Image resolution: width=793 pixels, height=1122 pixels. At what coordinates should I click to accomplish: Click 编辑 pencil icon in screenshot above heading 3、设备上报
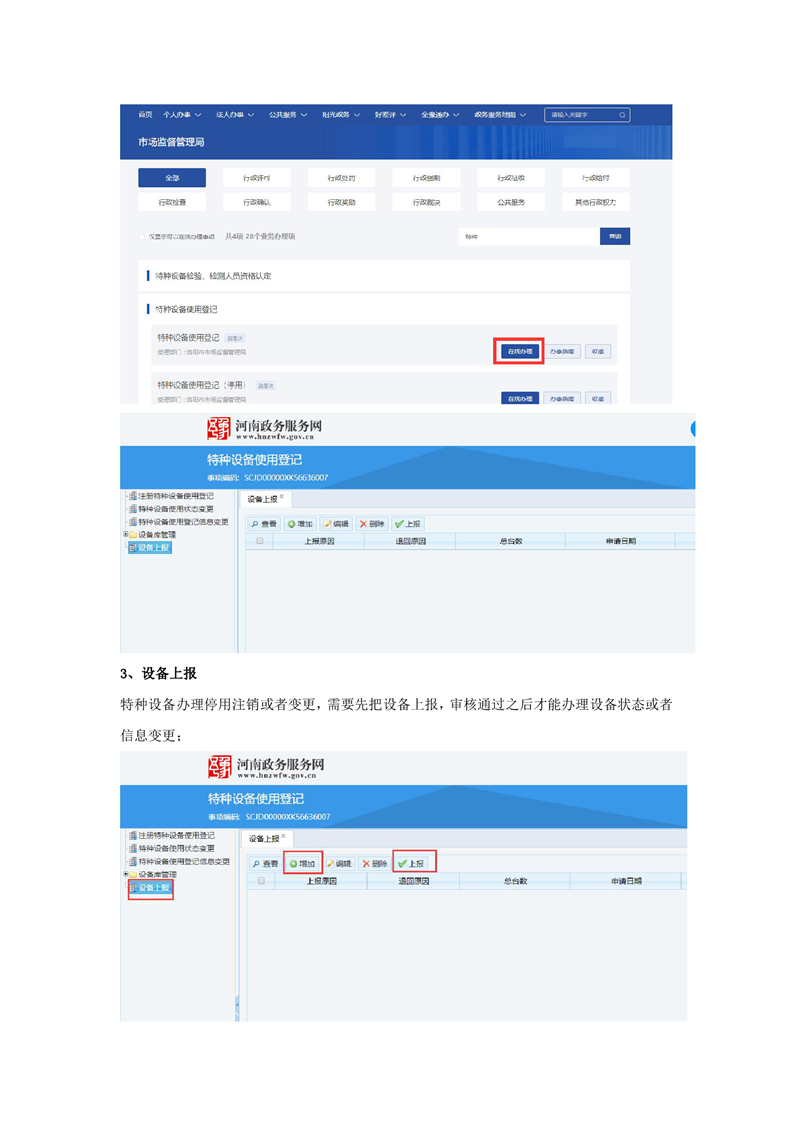coord(328,524)
